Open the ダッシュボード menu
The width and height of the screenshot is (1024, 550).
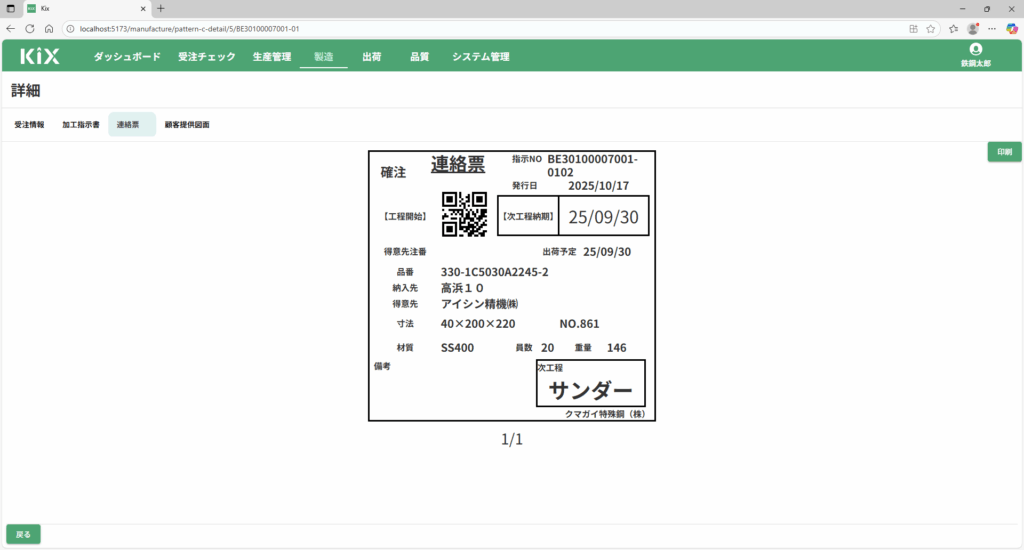tap(127, 57)
